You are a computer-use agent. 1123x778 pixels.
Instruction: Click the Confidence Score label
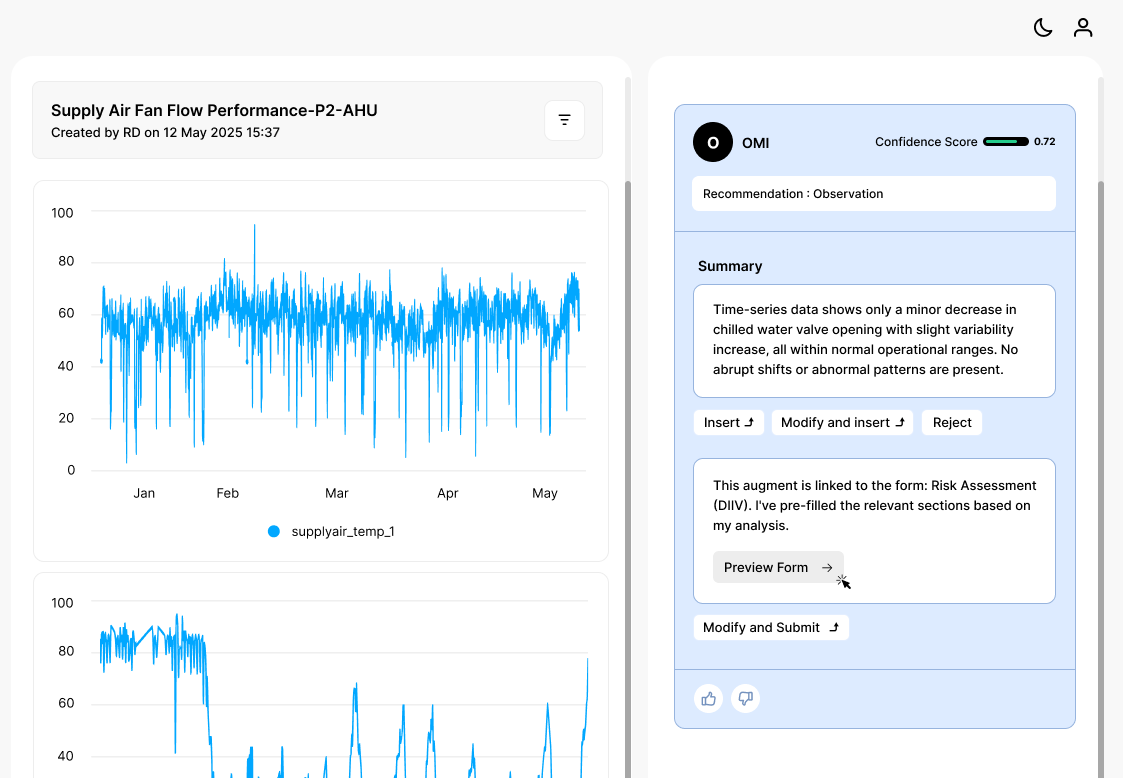point(926,142)
